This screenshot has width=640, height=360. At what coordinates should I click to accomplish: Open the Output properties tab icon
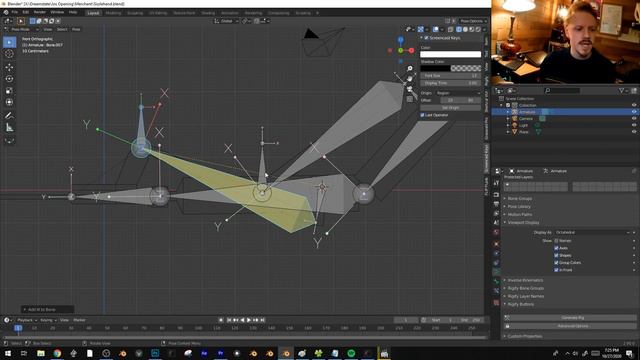tap(496, 204)
